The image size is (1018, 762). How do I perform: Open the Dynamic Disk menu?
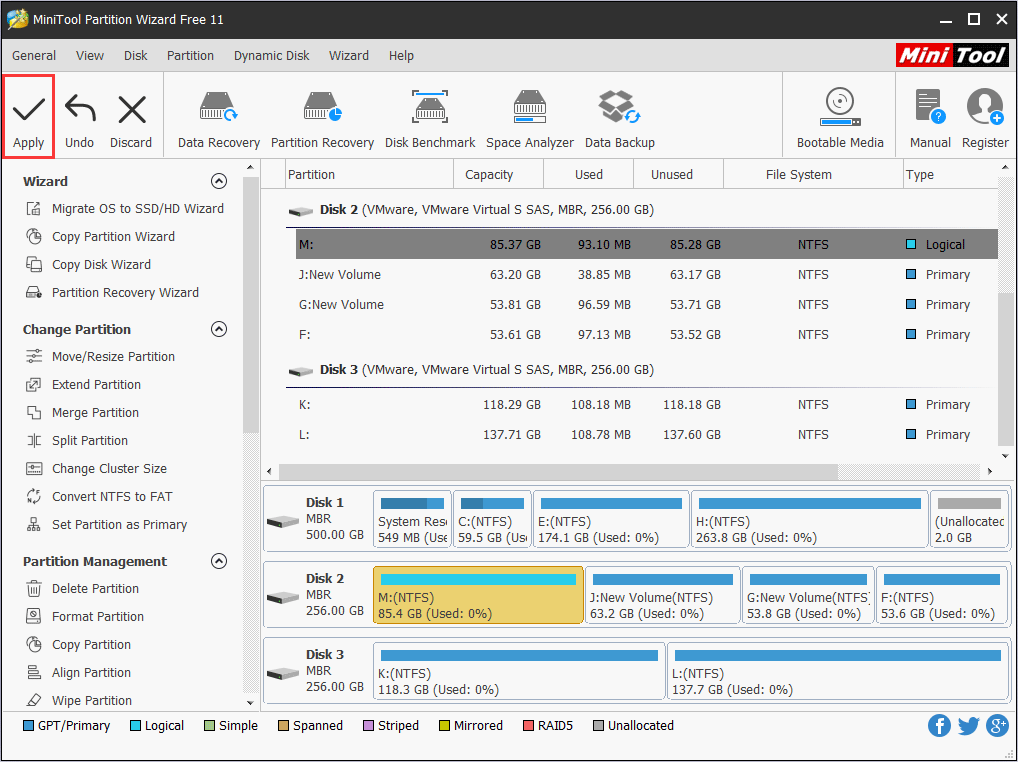pyautogui.click(x=271, y=56)
